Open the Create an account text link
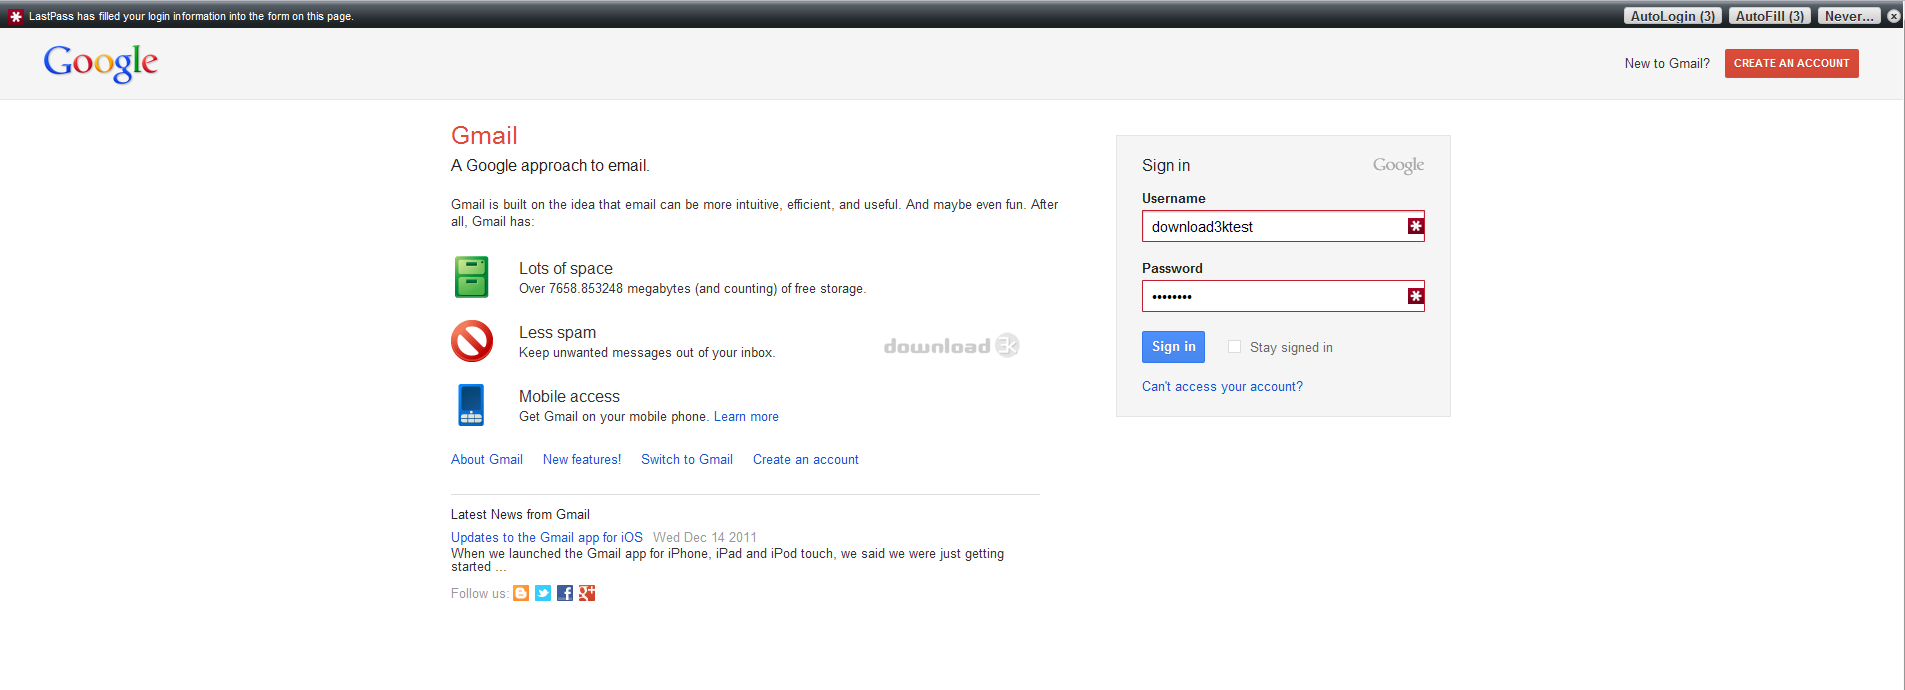This screenshot has width=1905, height=690. coord(806,460)
